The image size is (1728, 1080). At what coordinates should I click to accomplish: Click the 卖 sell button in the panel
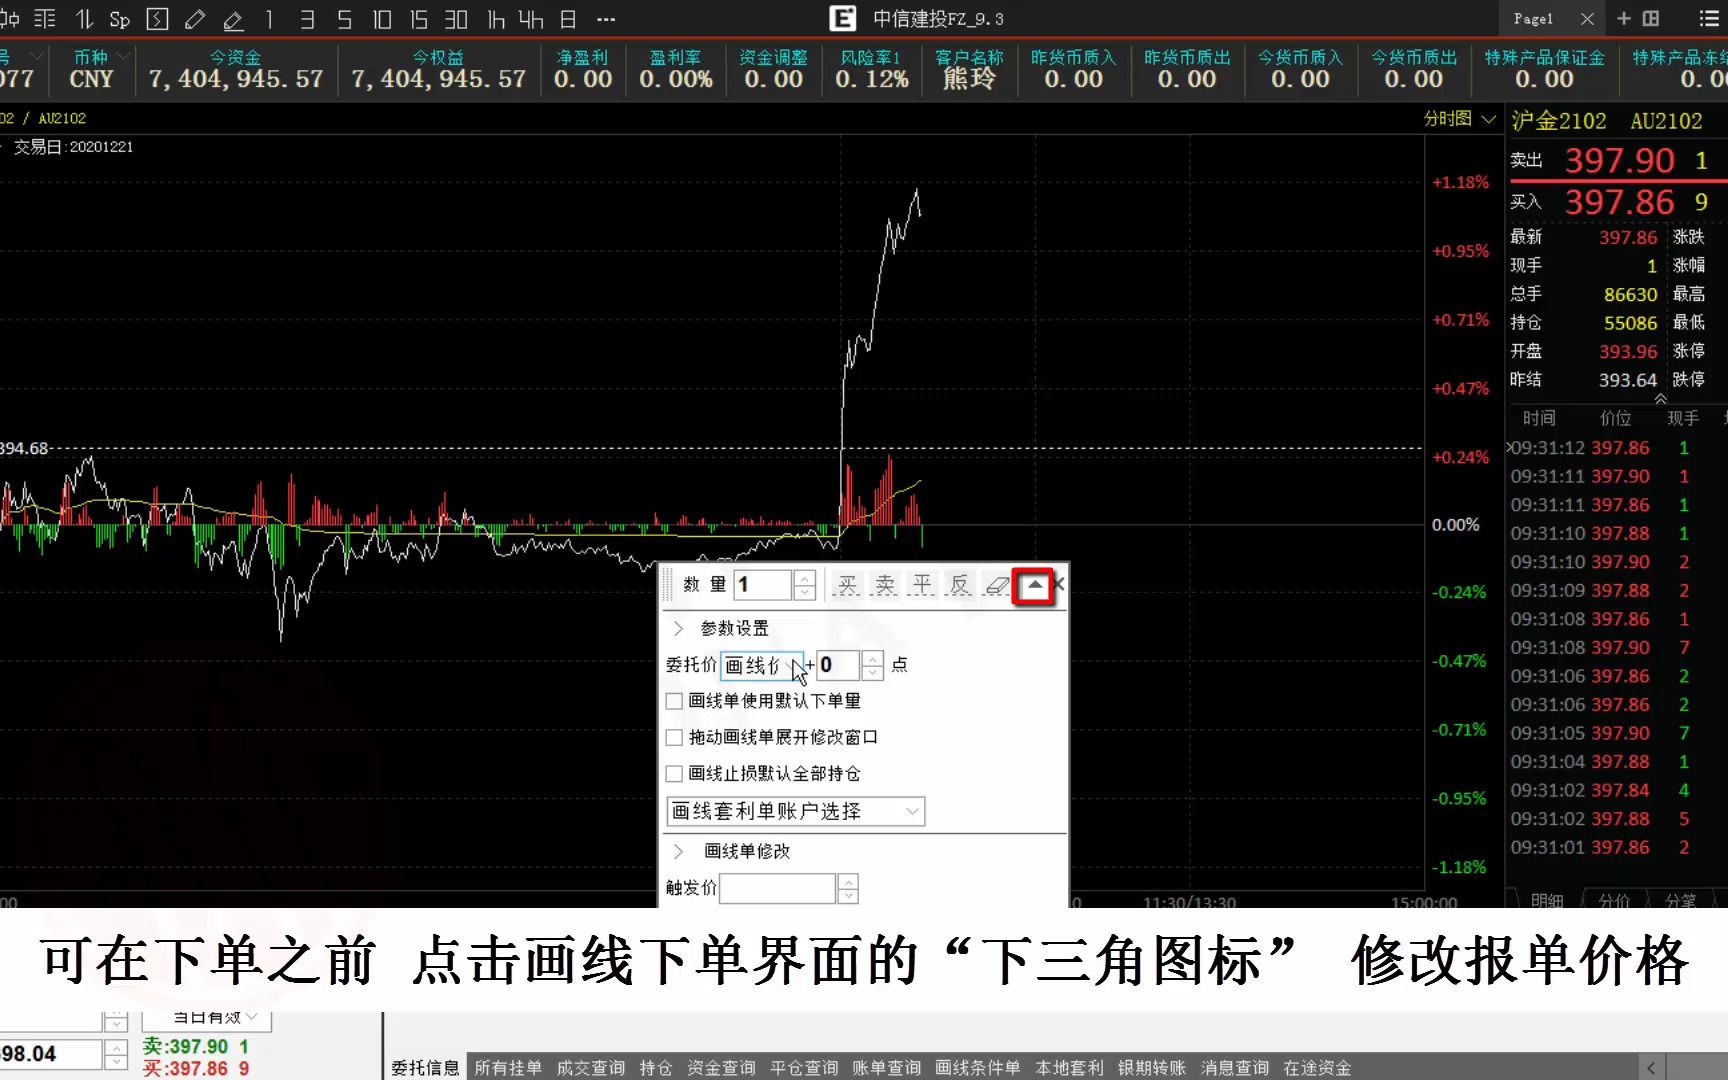(884, 585)
